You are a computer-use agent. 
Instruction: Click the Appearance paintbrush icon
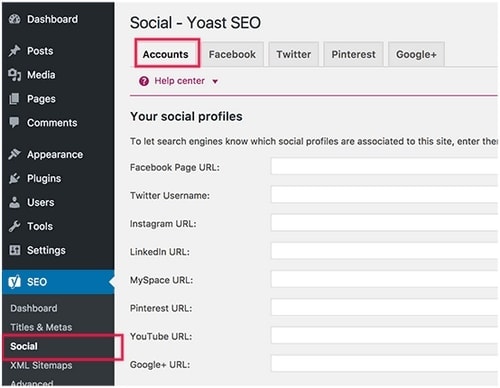15,154
